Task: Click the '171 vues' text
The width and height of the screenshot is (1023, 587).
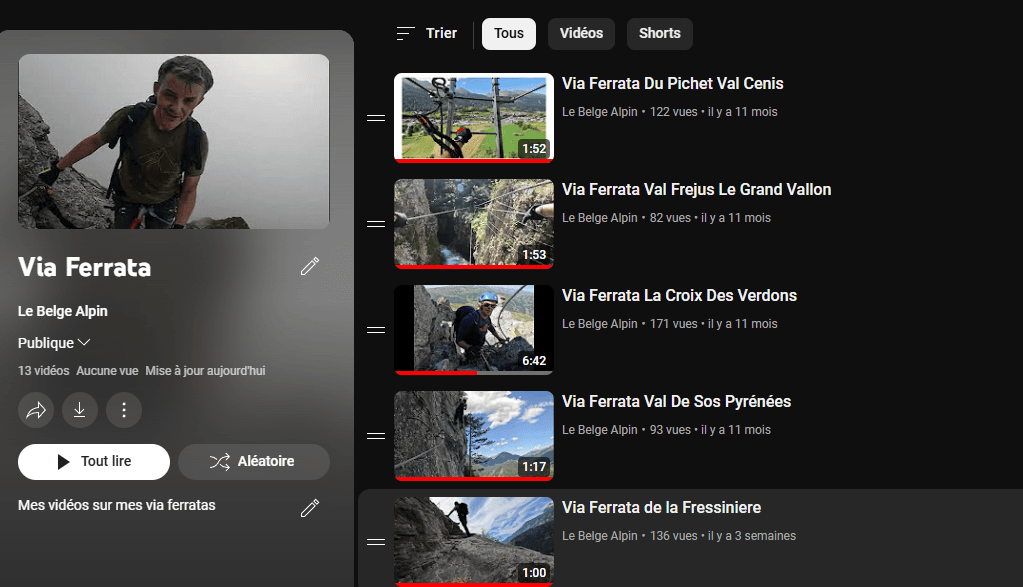Action: click(673, 324)
